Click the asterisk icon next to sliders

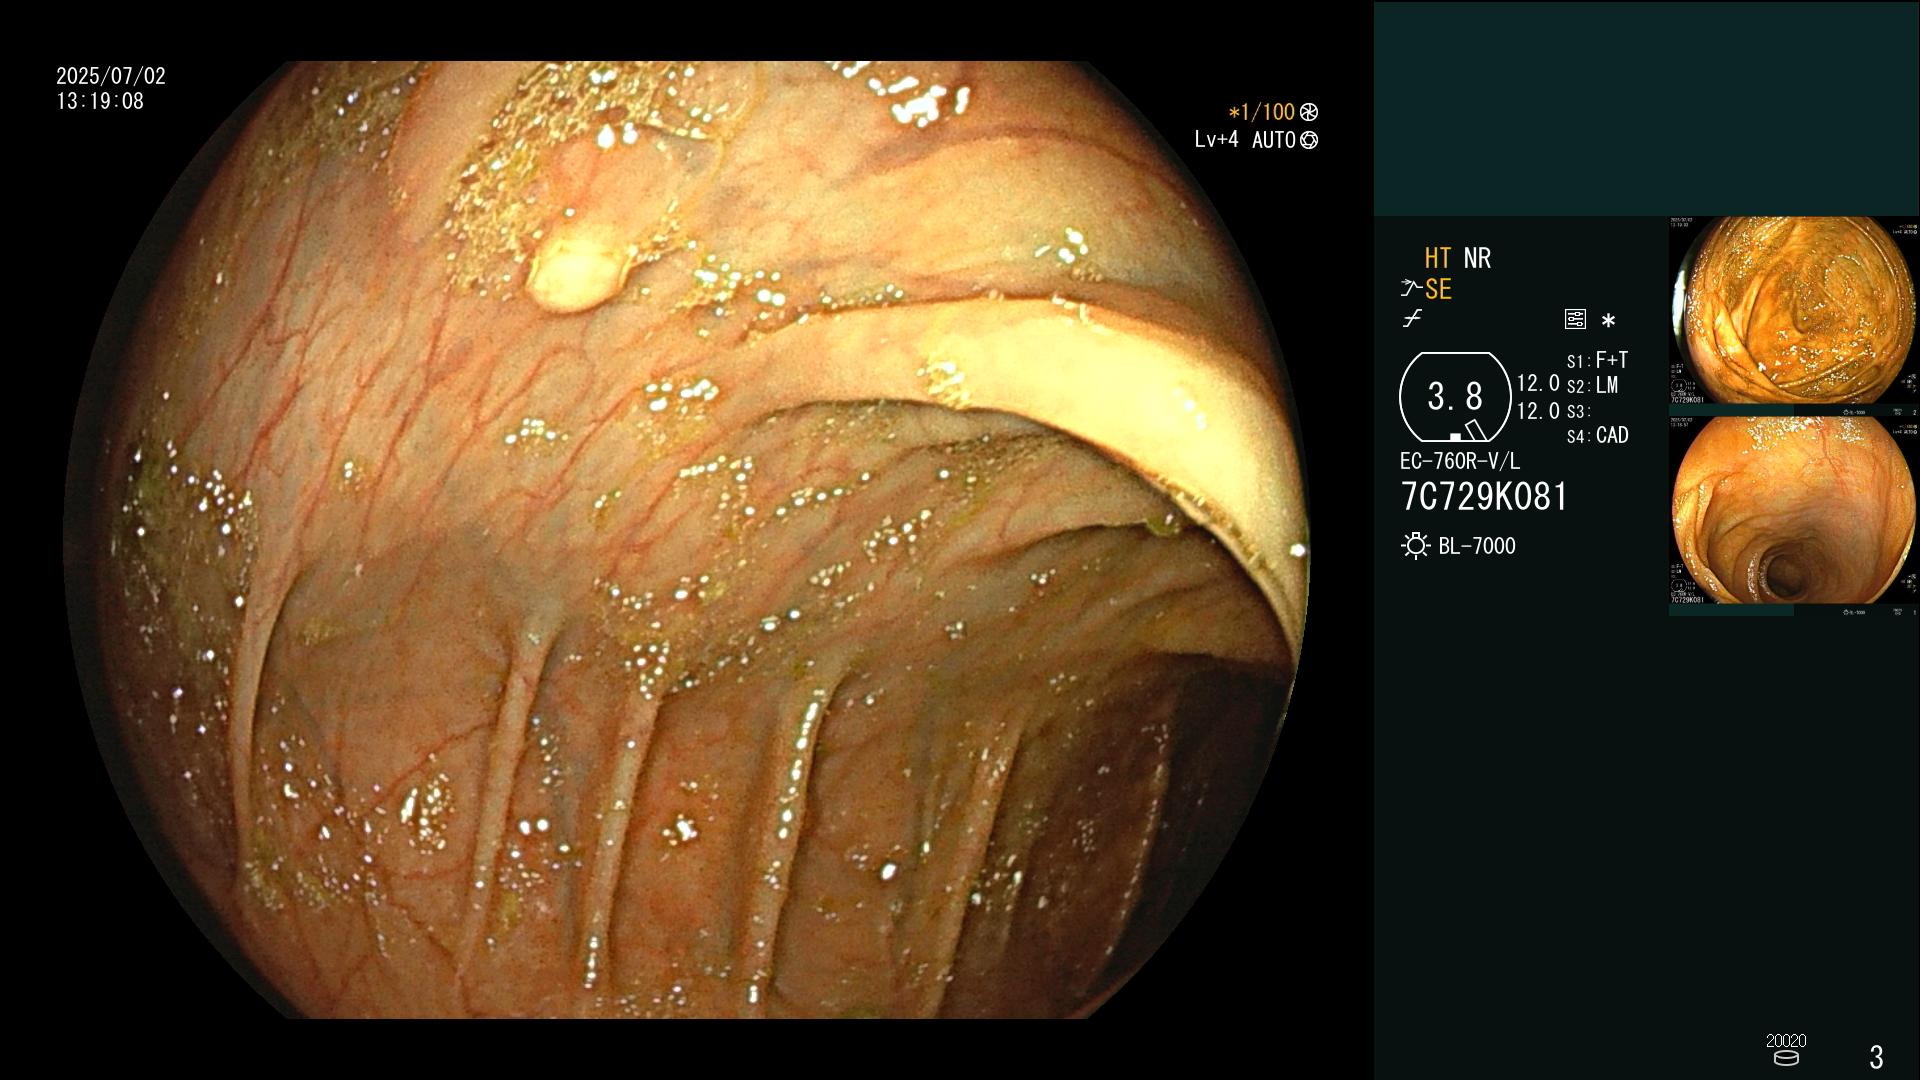tap(1608, 320)
